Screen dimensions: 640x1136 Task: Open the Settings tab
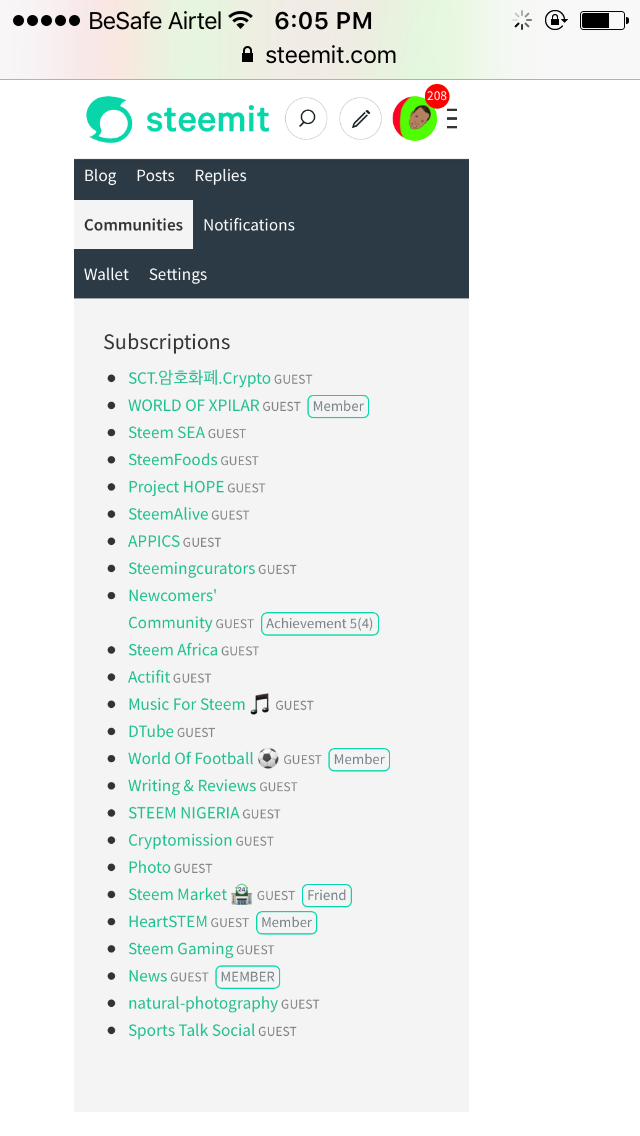coord(178,274)
